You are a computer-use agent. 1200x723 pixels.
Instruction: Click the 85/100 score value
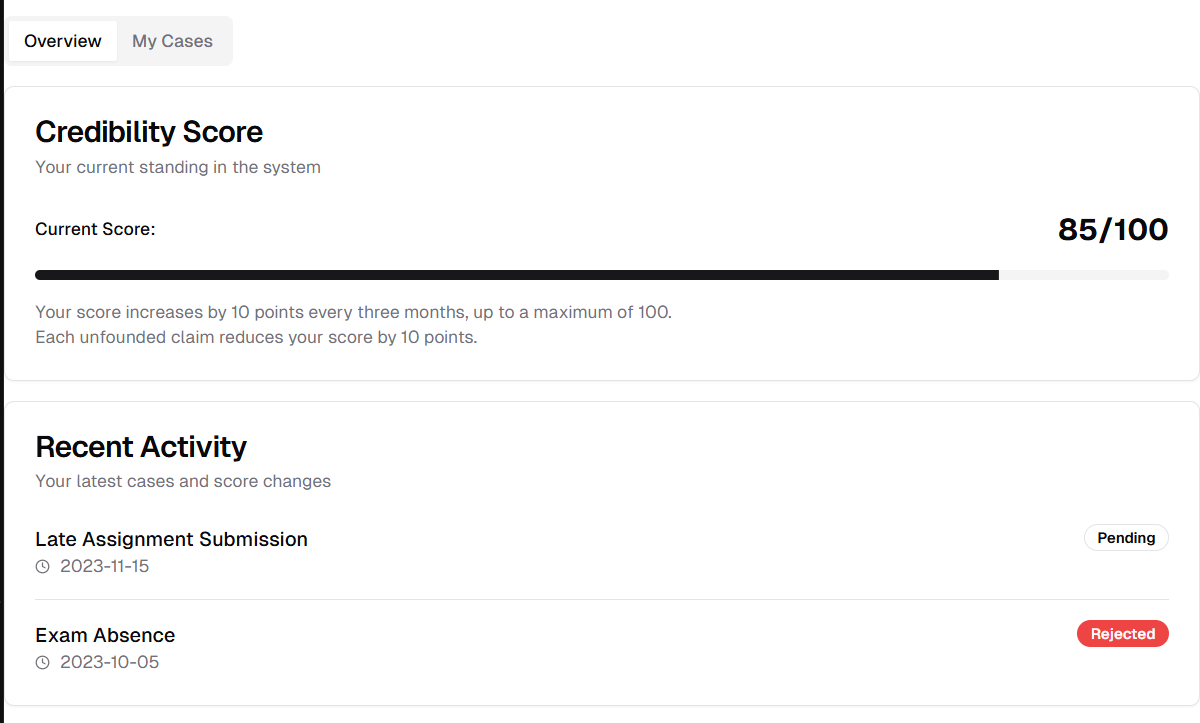[x=1113, y=230]
